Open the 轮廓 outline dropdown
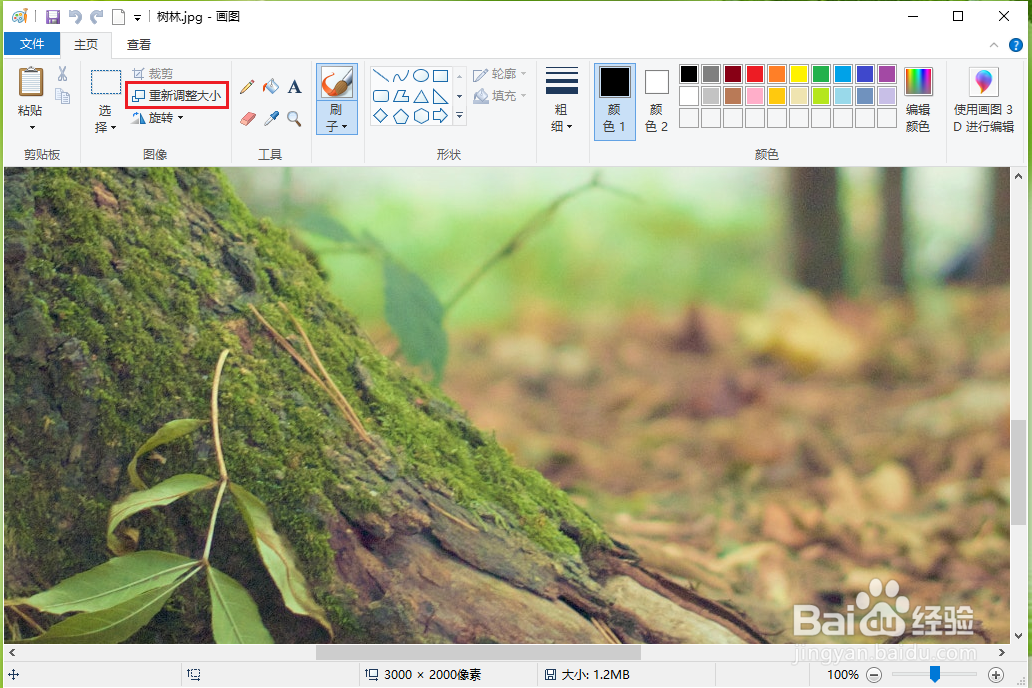The width and height of the screenshot is (1032, 688). (x=500, y=74)
